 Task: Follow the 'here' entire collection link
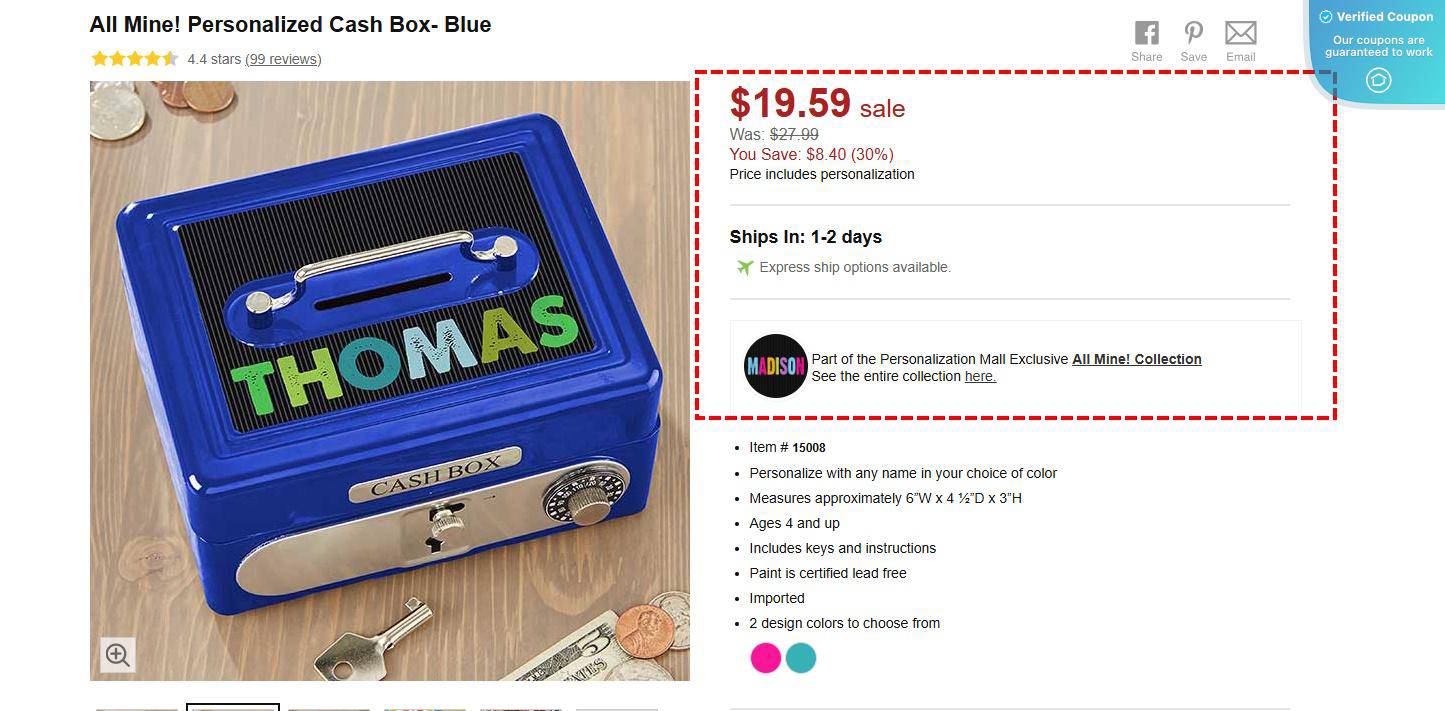click(980, 376)
